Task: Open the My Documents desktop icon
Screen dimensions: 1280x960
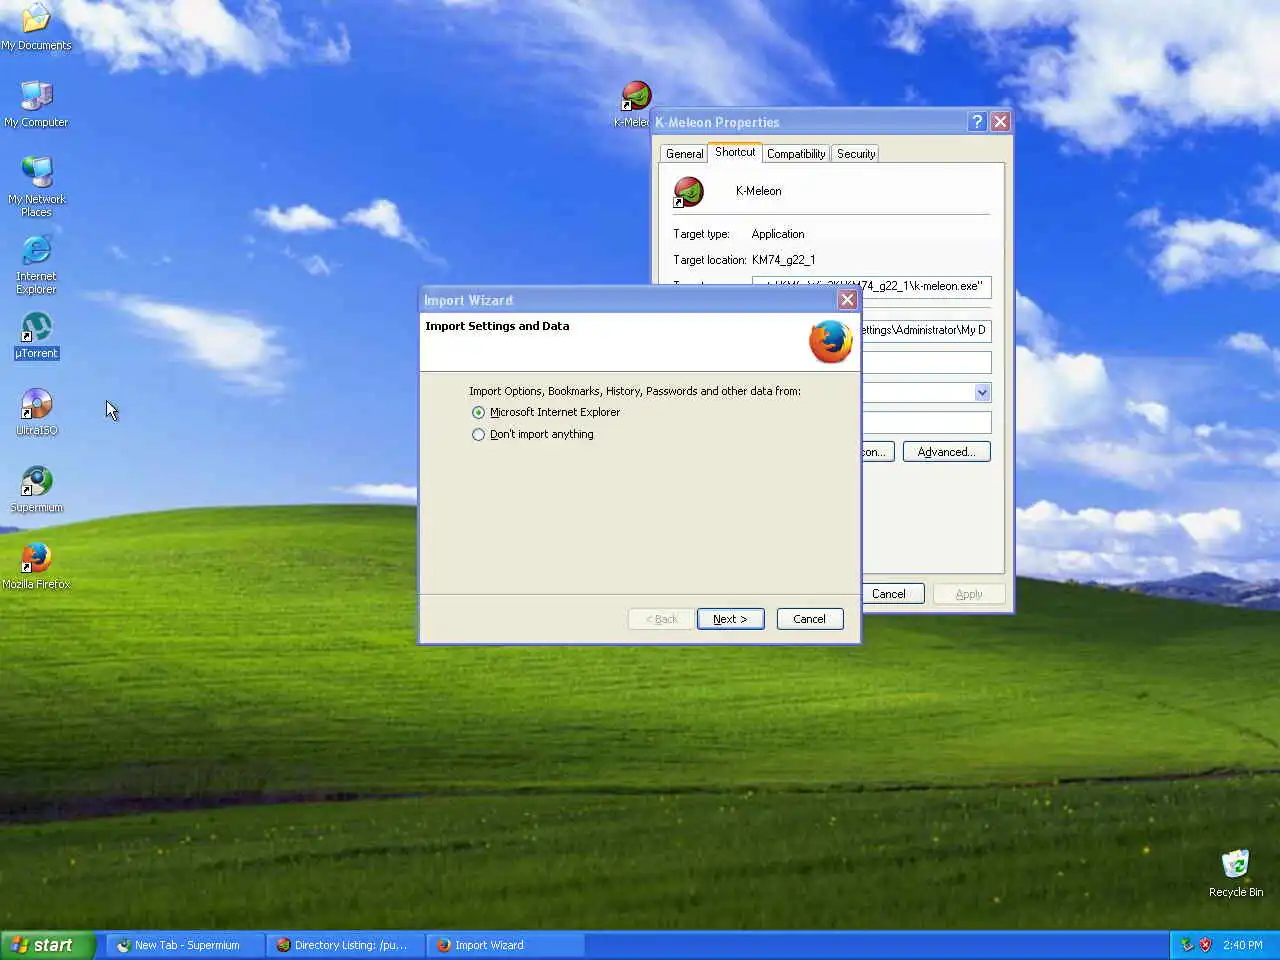Action: point(36,27)
